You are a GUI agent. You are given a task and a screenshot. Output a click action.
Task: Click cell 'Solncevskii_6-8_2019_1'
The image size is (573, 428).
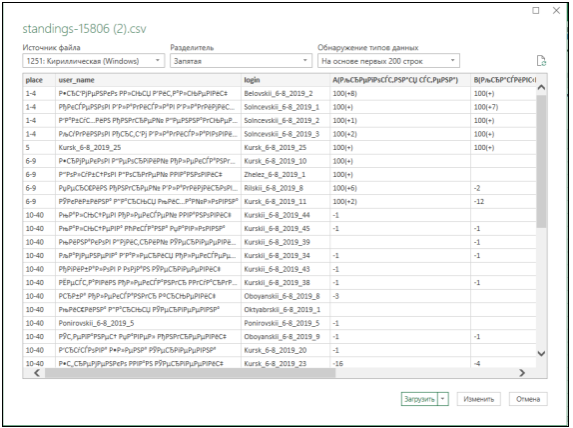[x=285, y=107]
